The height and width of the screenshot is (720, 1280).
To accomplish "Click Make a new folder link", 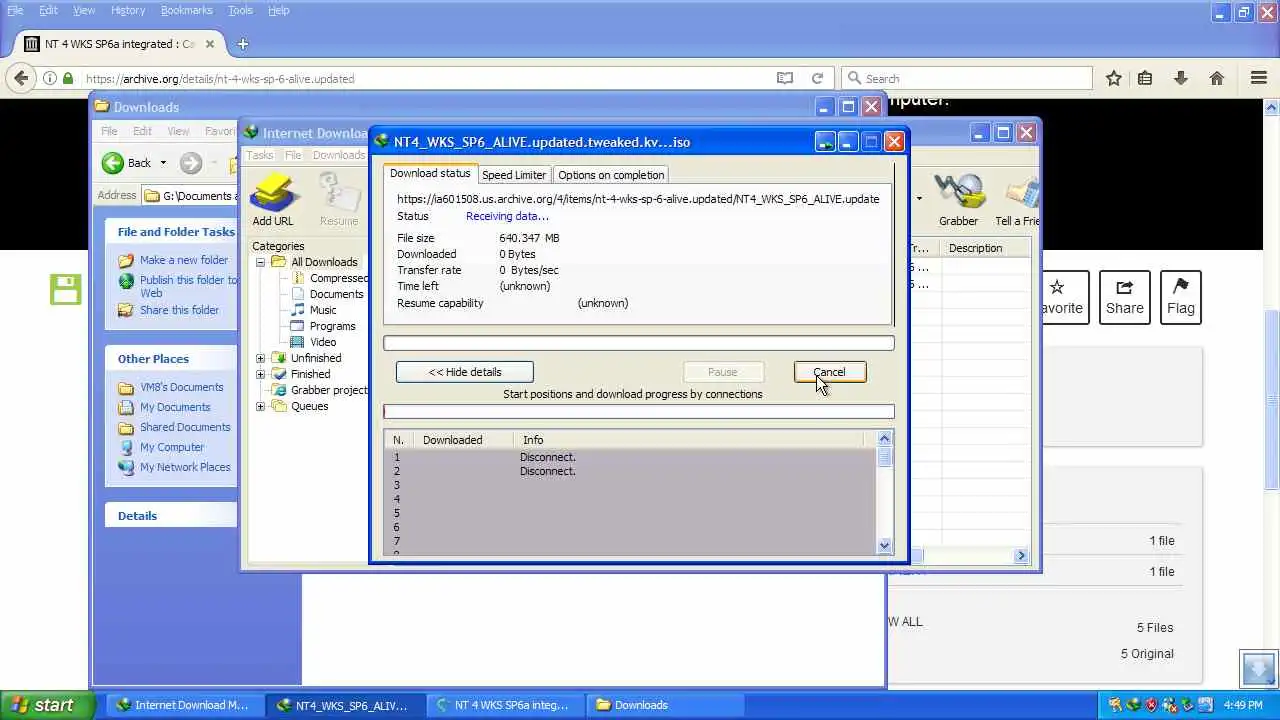I will click(x=184, y=260).
